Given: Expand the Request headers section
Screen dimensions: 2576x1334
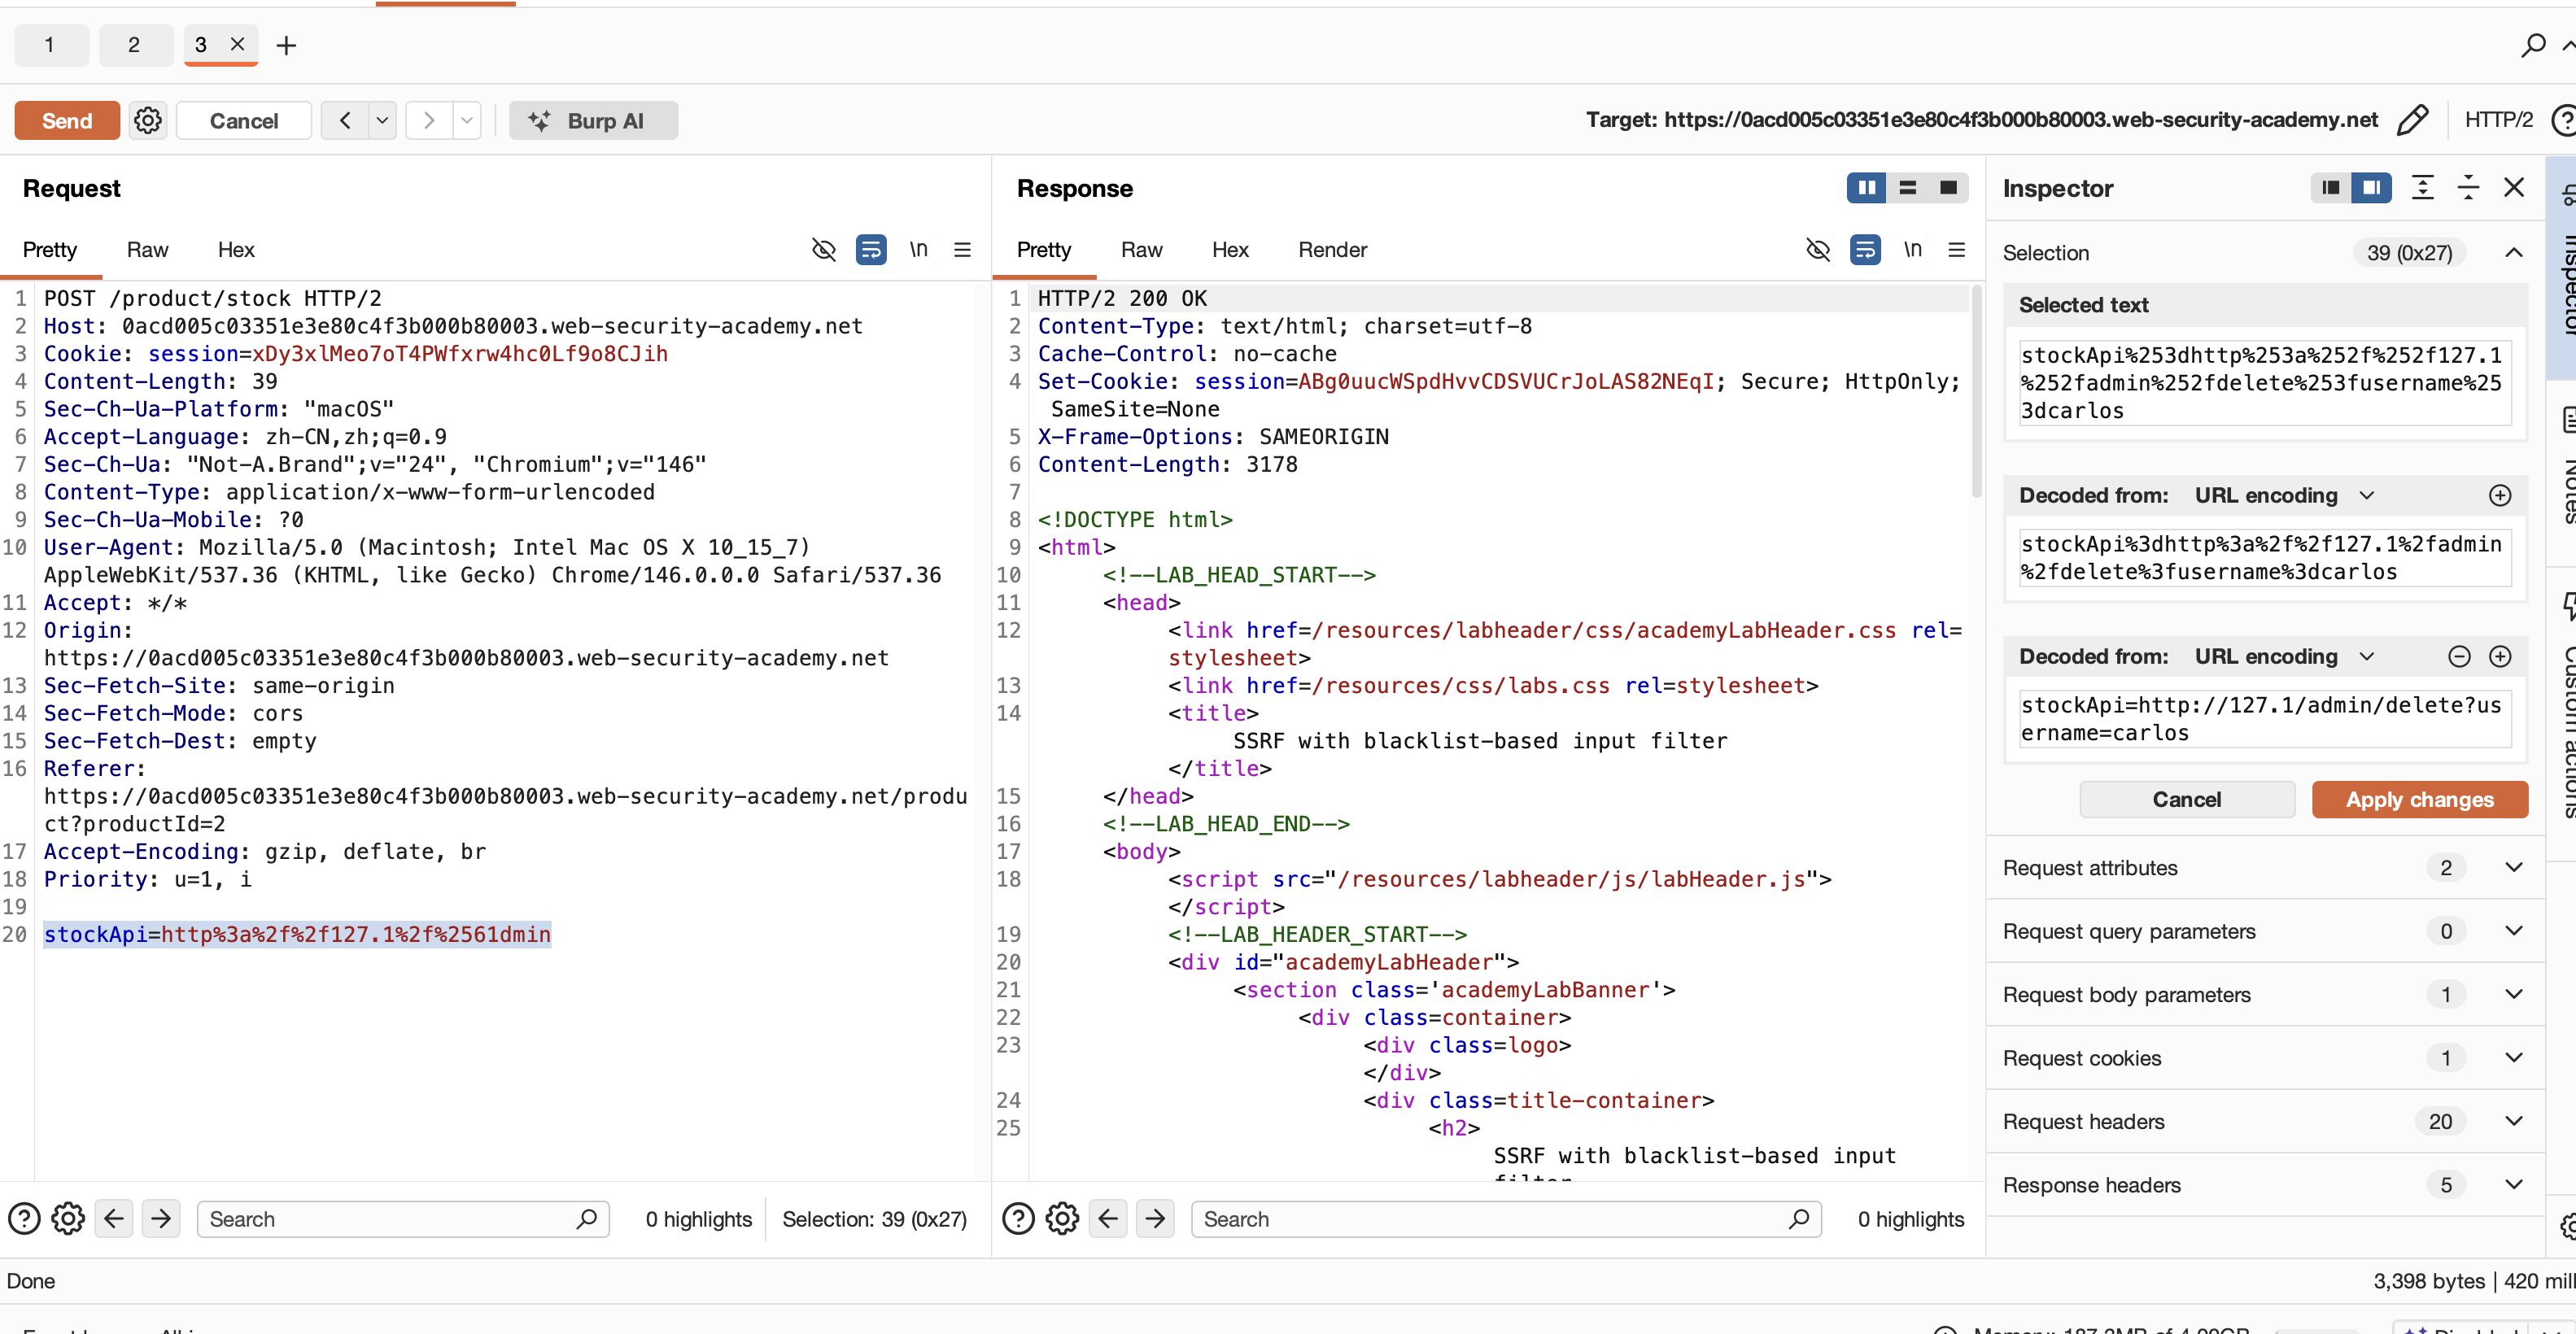Looking at the screenshot, I should coord(2513,1121).
